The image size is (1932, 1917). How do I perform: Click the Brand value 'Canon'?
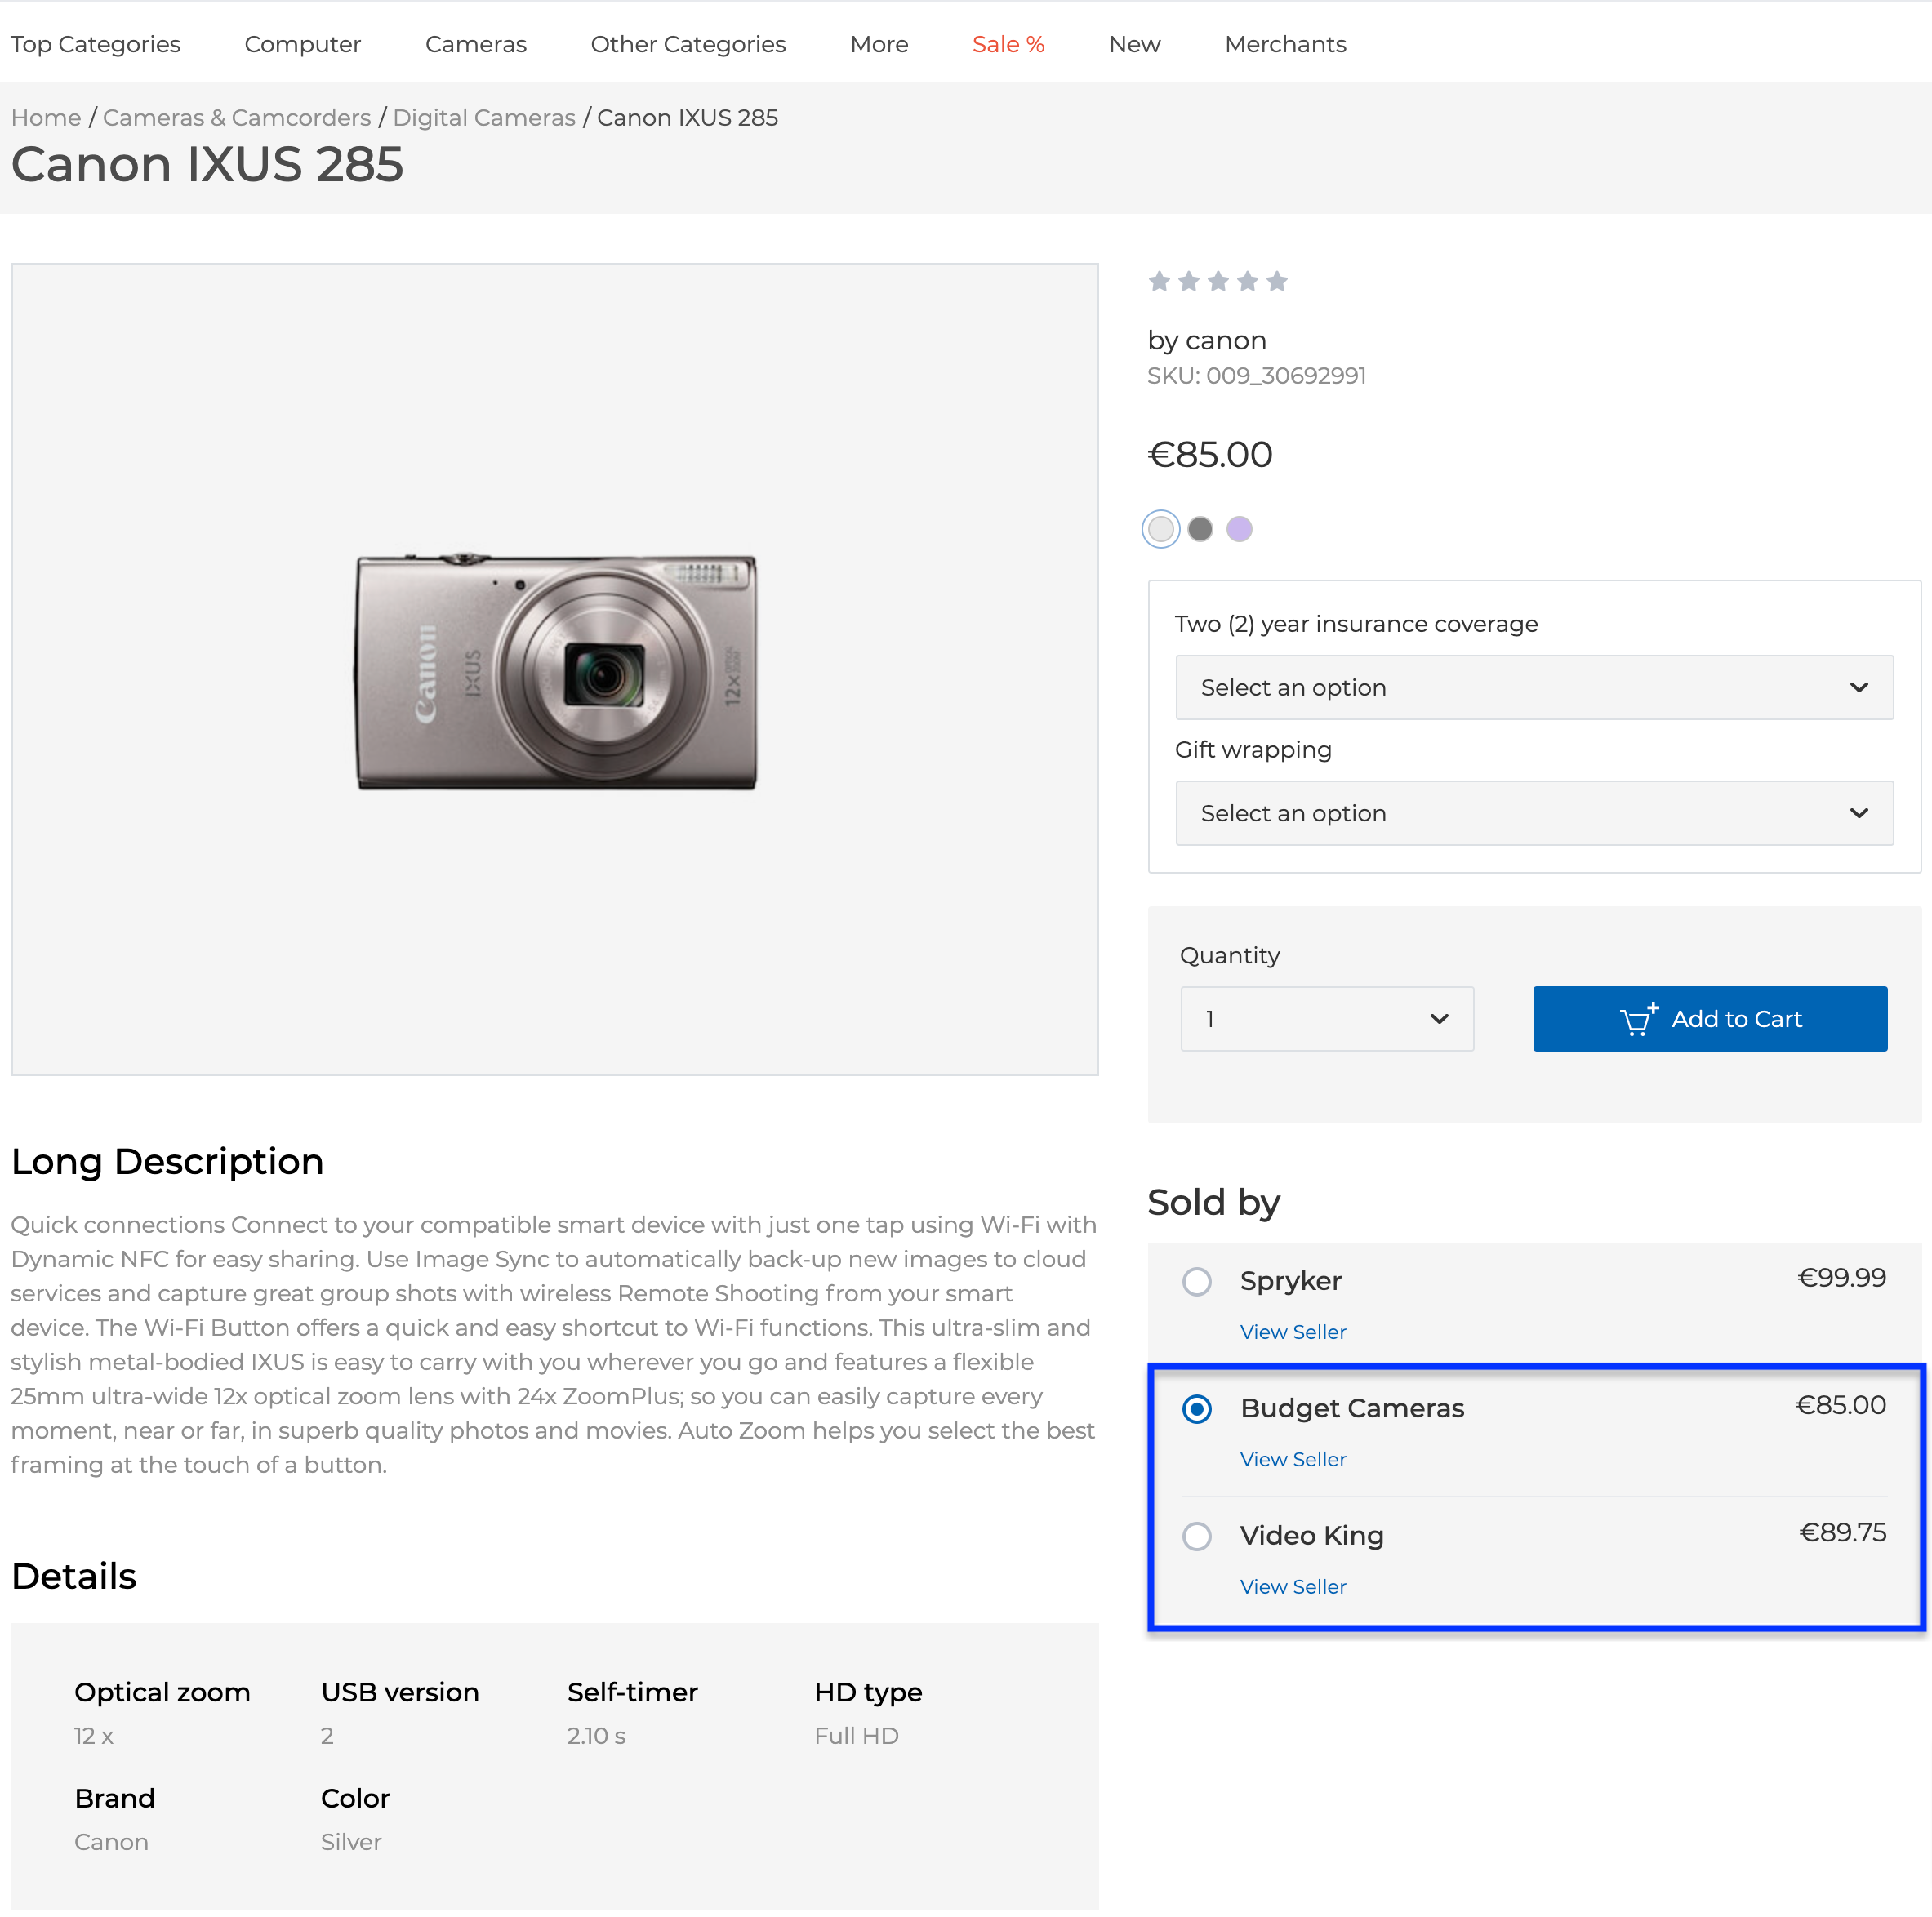point(111,1842)
